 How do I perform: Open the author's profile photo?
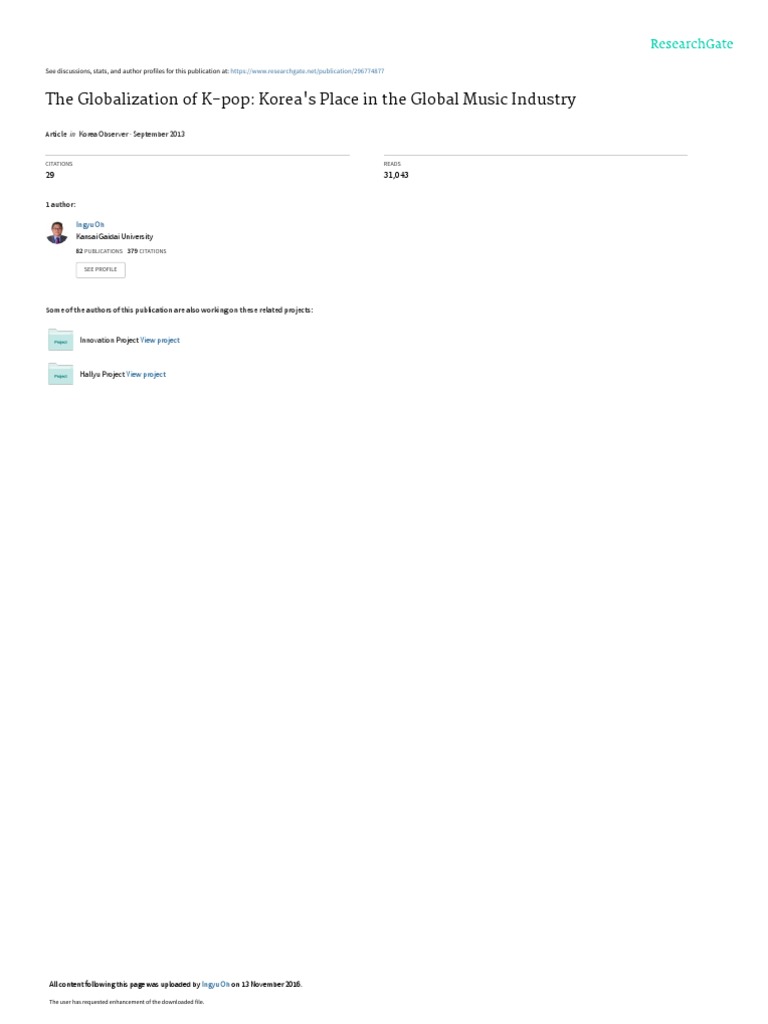coord(57,232)
